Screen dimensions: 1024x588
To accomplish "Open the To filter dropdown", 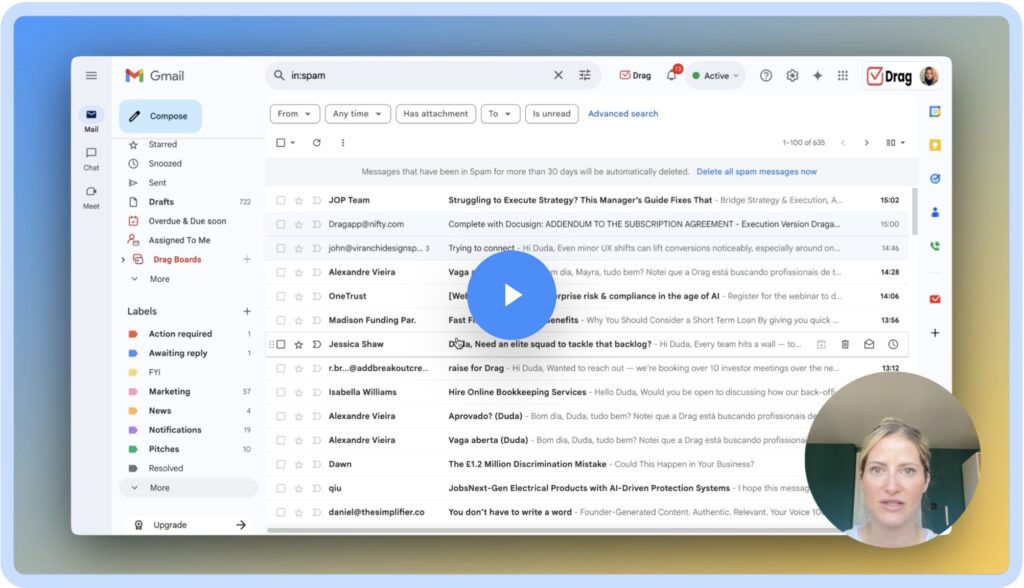I will click(x=500, y=114).
